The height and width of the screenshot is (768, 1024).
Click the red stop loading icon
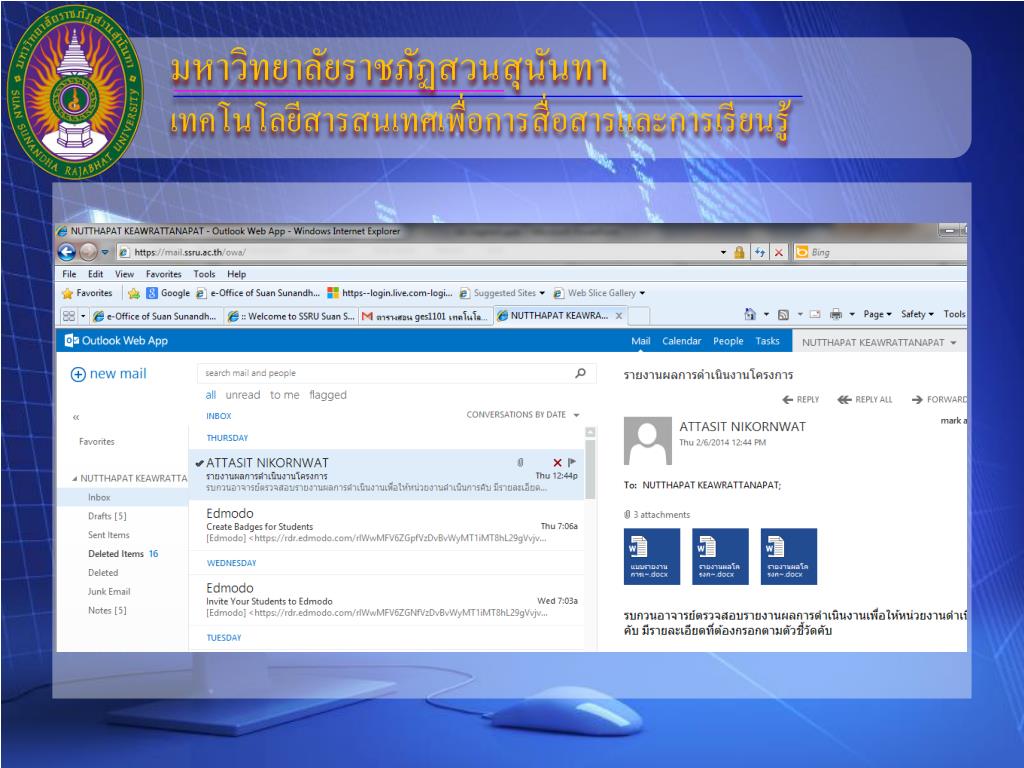coord(778,252)
